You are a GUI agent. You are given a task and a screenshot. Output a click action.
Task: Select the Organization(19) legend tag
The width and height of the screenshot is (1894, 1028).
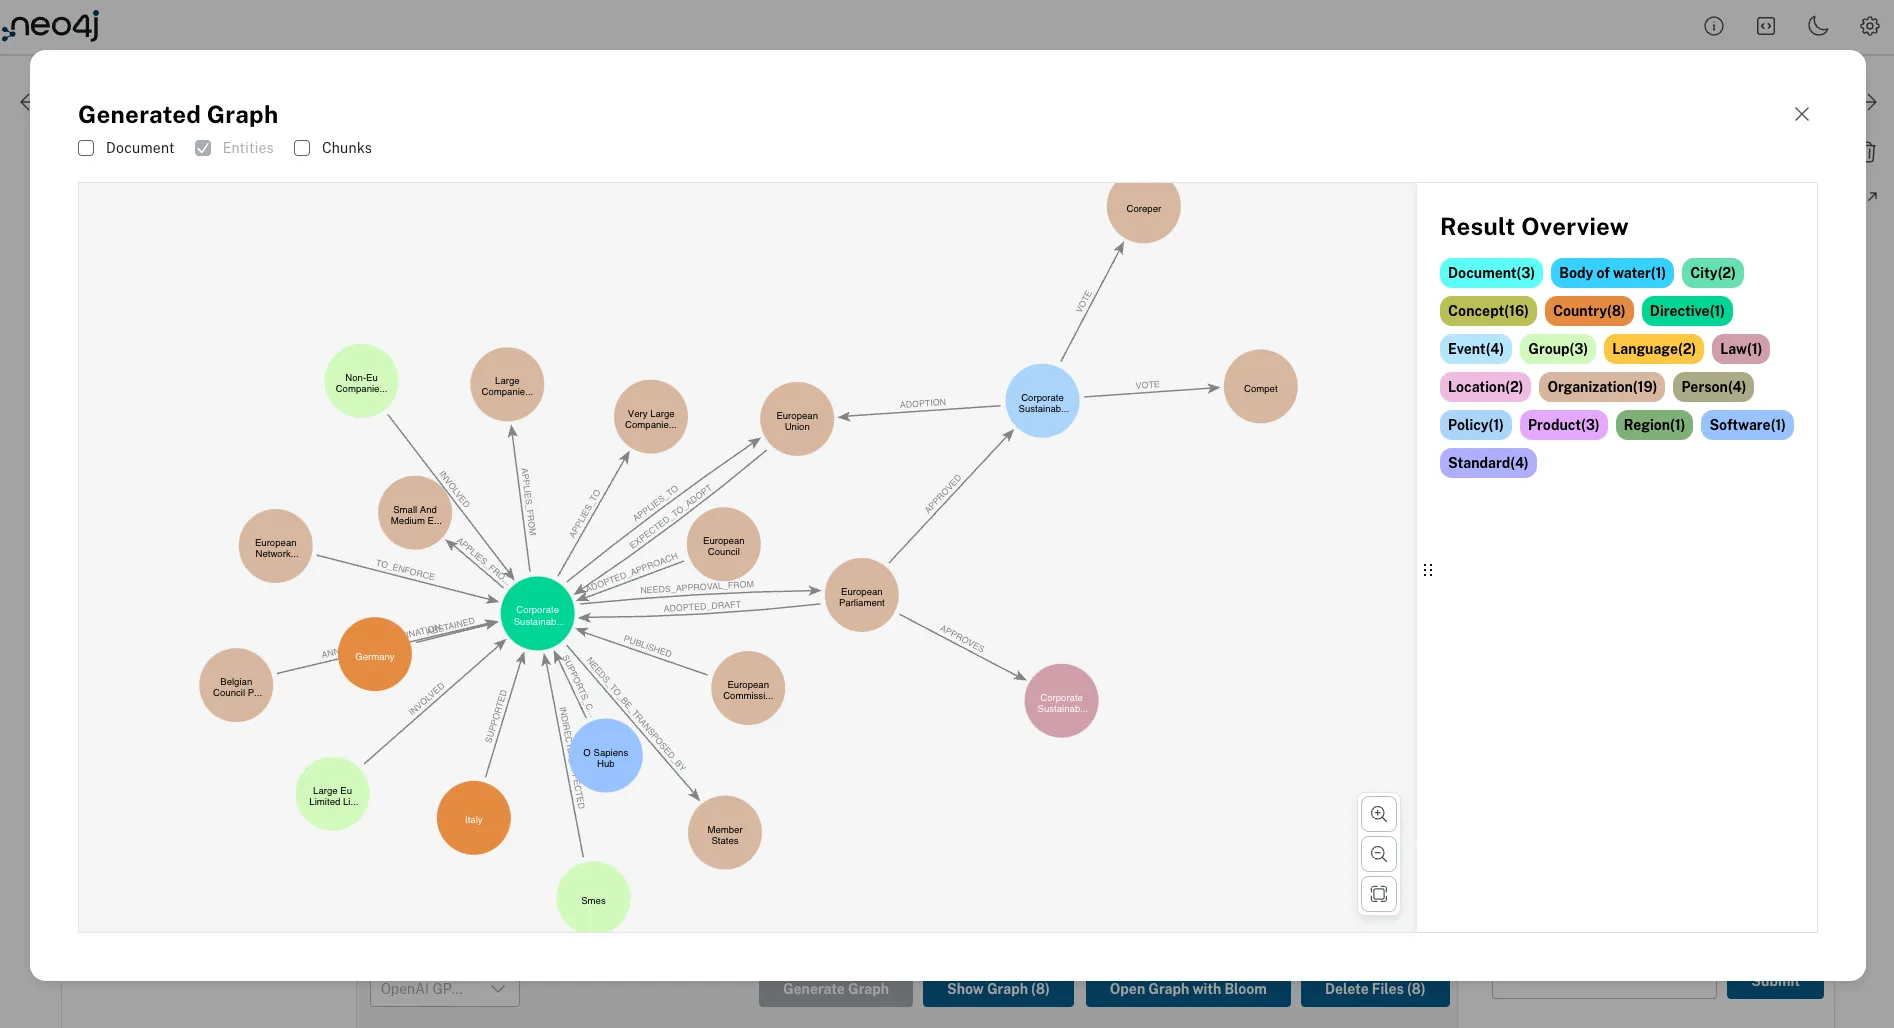tap(1602, 387)
